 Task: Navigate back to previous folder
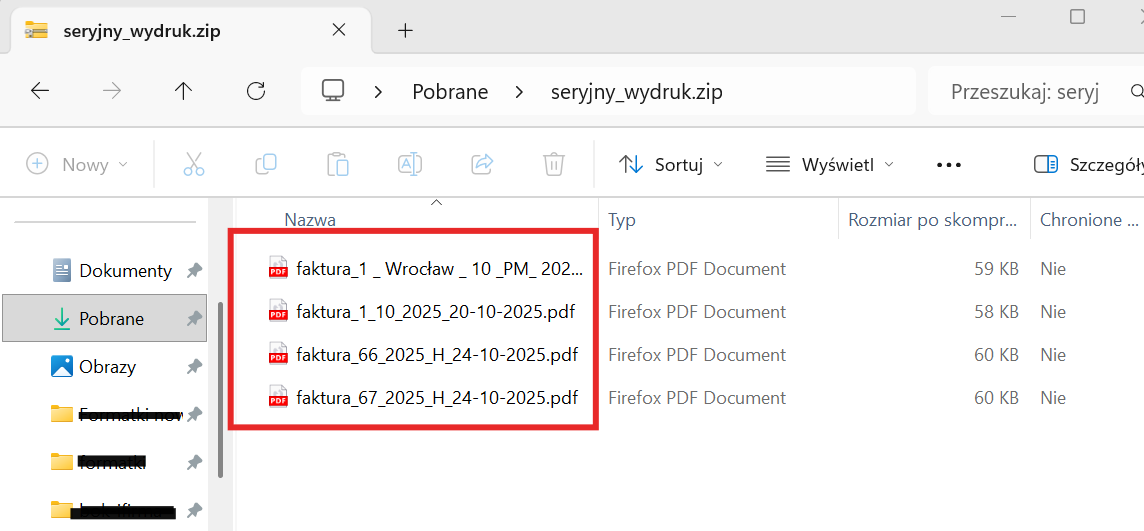coord(40,92)
